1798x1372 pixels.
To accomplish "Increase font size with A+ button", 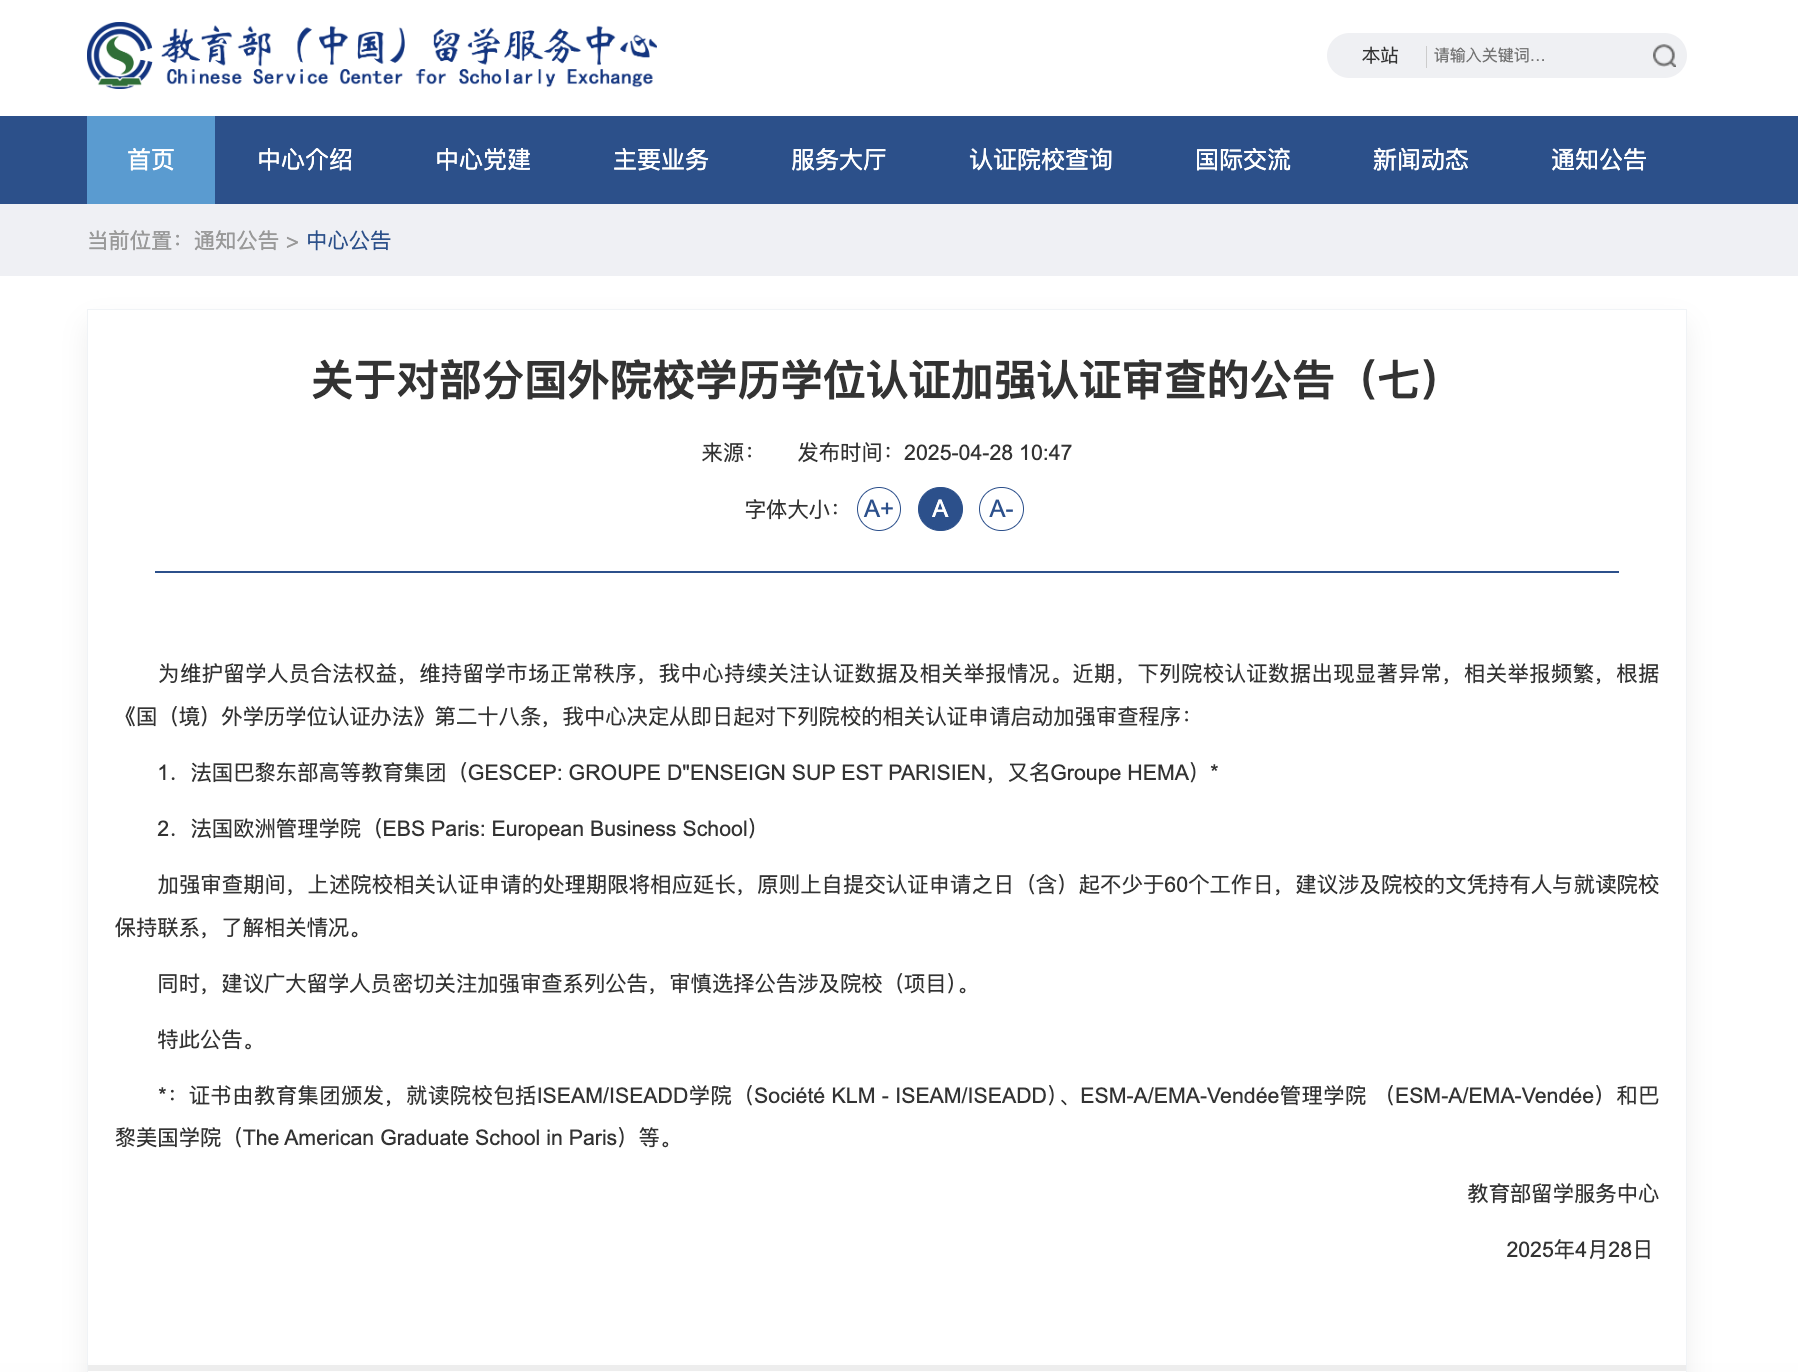I will pos(879,509).
